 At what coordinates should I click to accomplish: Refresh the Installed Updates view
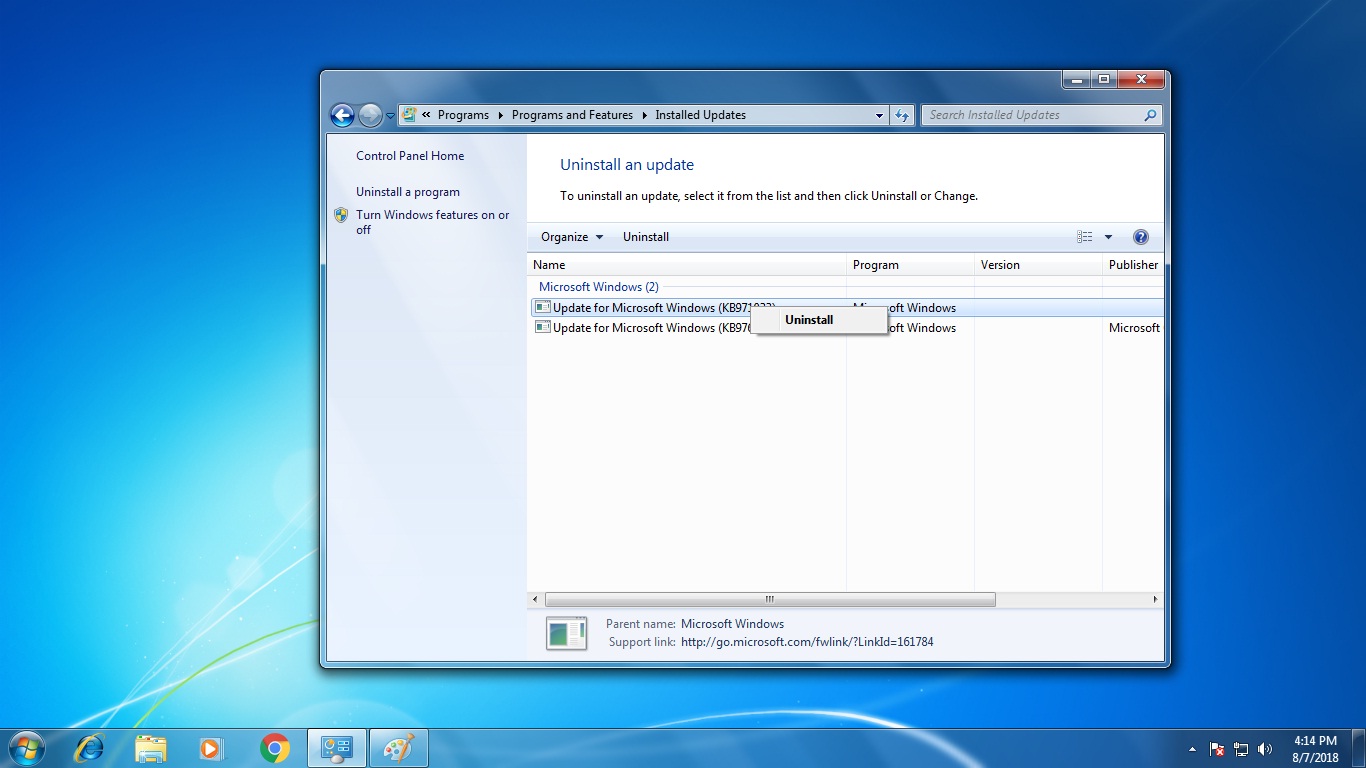pyautogui.click(x=901, y=115)
